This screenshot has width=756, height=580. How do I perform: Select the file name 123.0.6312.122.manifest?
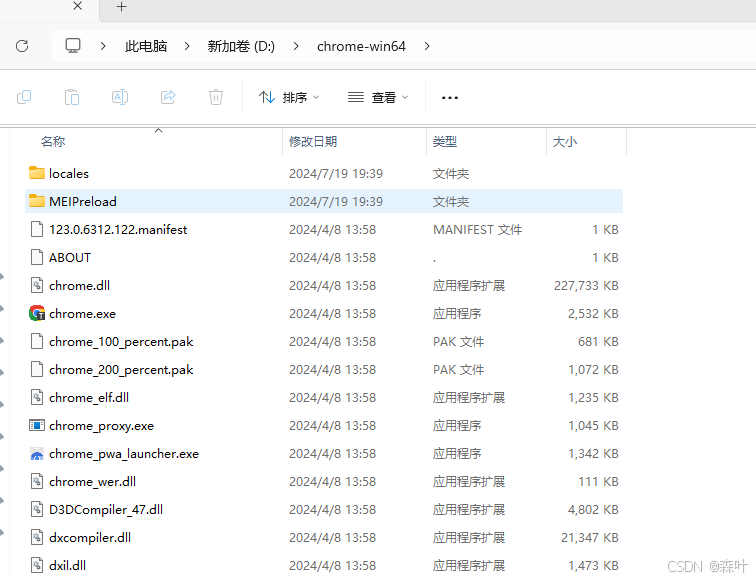click(118, 229)
